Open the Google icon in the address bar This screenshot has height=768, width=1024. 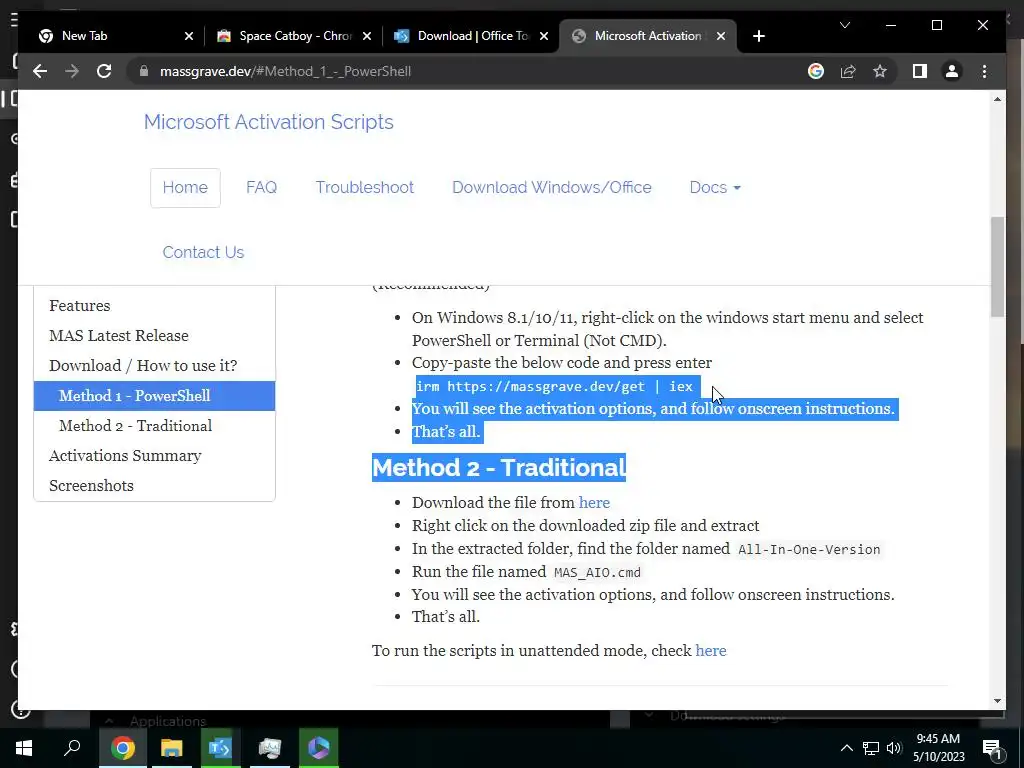pos(816,71)
